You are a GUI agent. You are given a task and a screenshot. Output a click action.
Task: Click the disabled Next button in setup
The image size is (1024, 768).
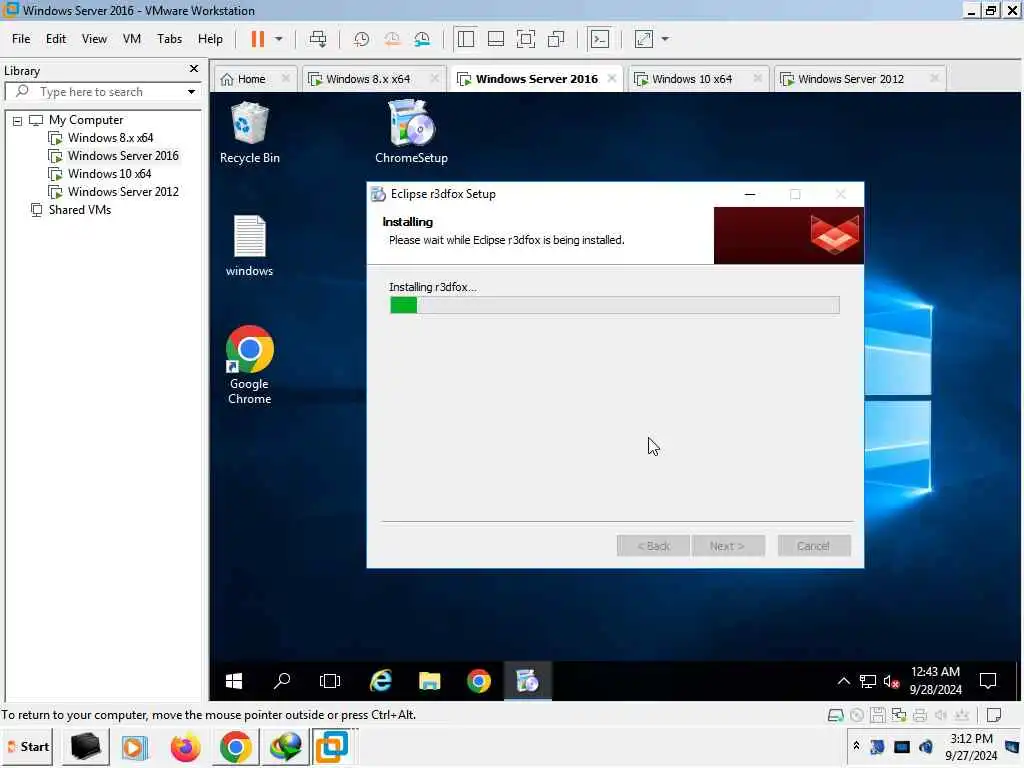click(x=728, y=546)
